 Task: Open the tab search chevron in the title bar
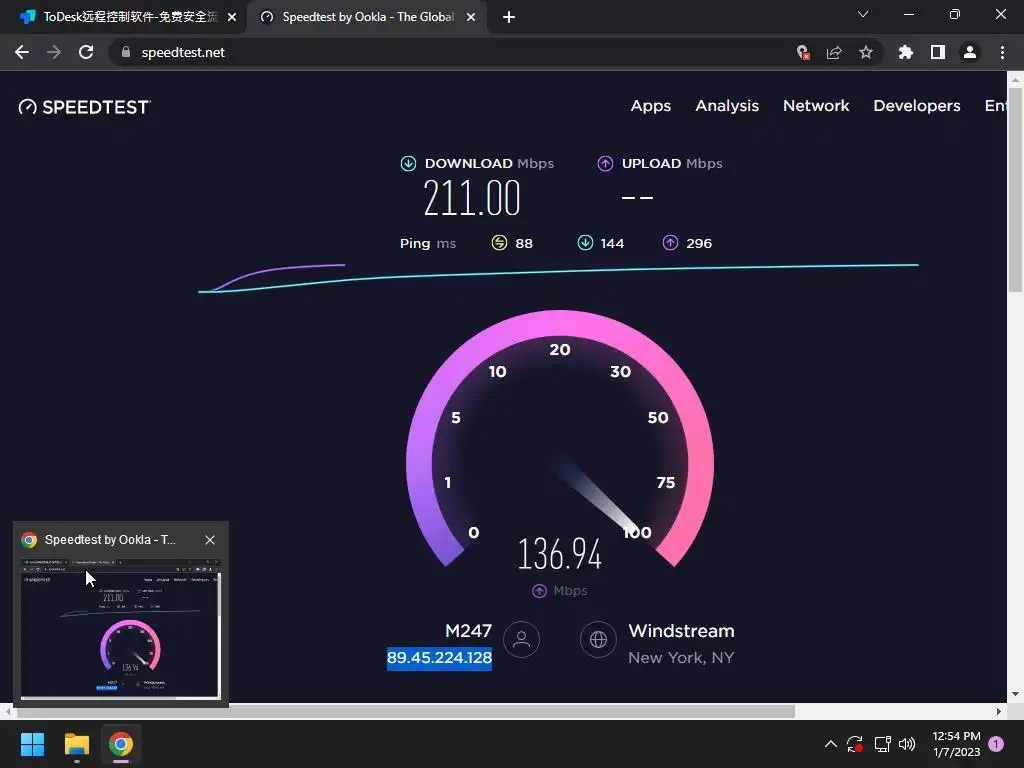[863, 14]
